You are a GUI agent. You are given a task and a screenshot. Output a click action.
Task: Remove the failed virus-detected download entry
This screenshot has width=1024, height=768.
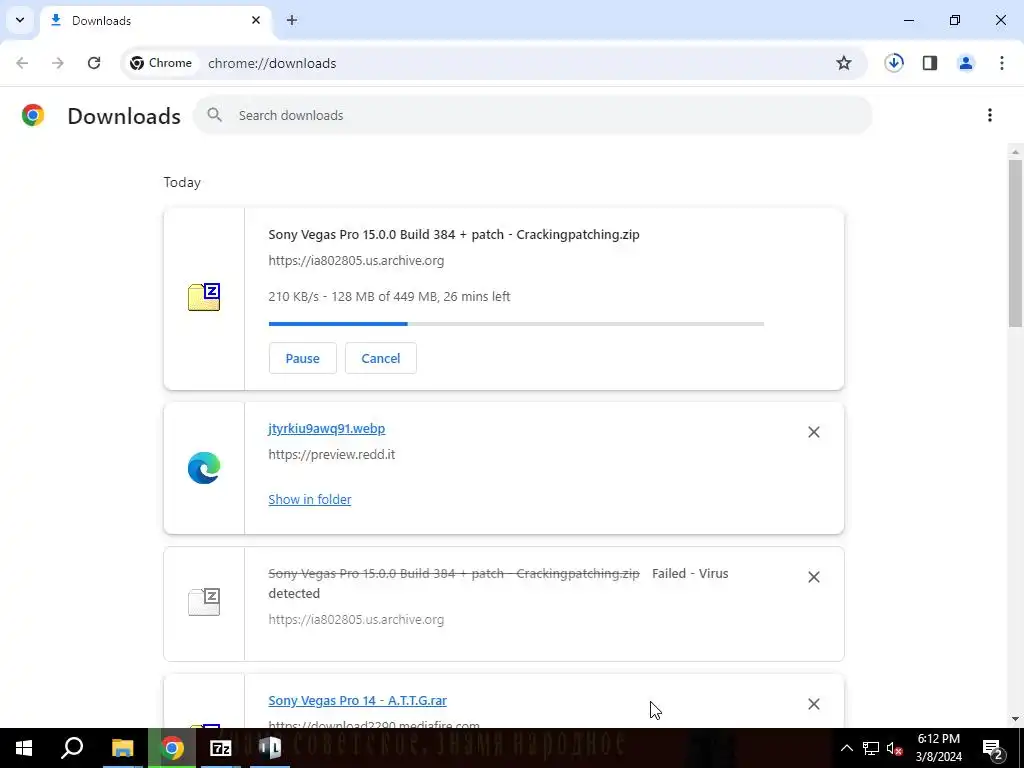(814, 577)
